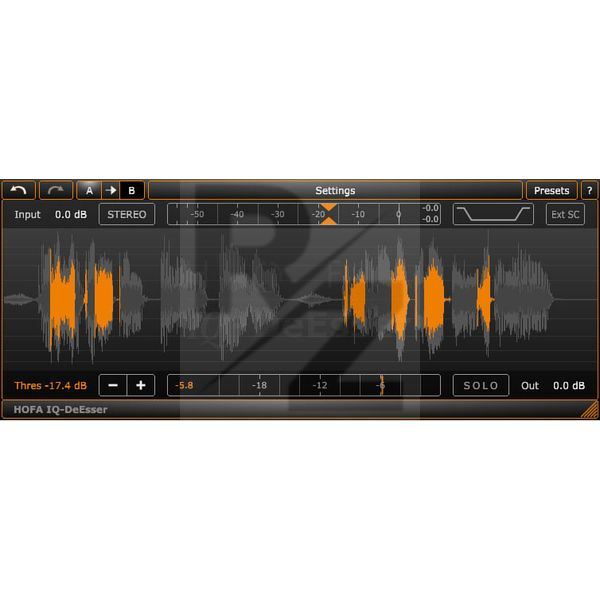Click the Input 0.0 dB value

click(x=71, y=214)
